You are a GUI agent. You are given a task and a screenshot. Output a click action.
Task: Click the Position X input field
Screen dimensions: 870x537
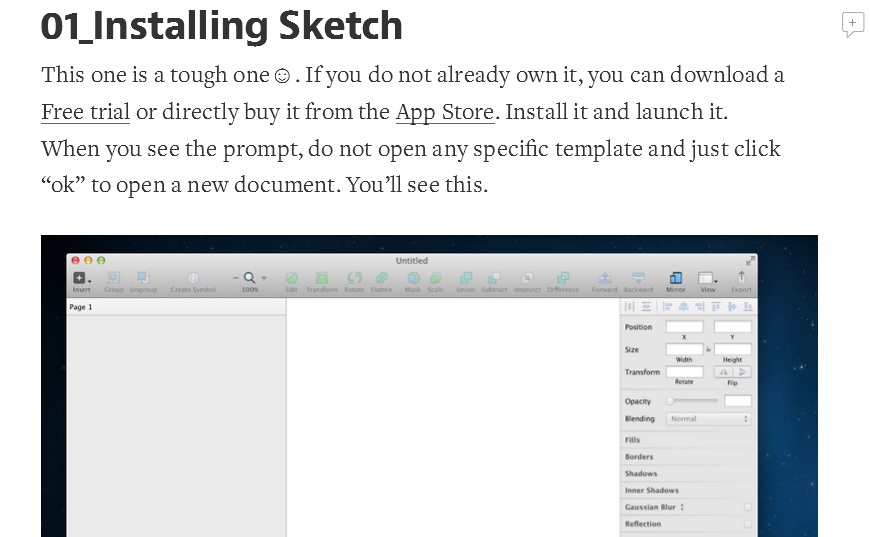684,327
